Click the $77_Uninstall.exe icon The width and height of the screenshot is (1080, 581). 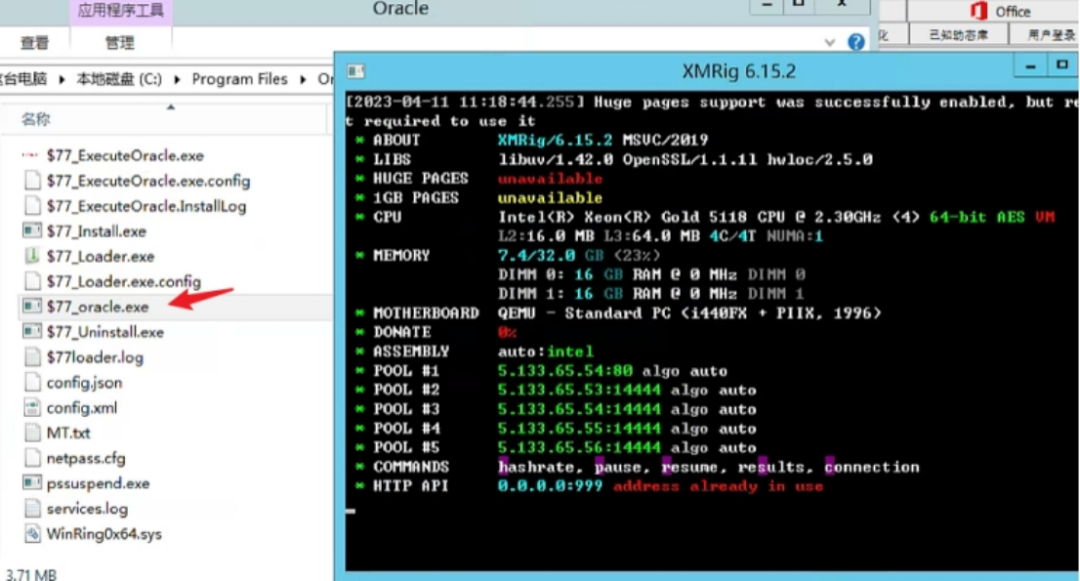(x=32, y=332)
